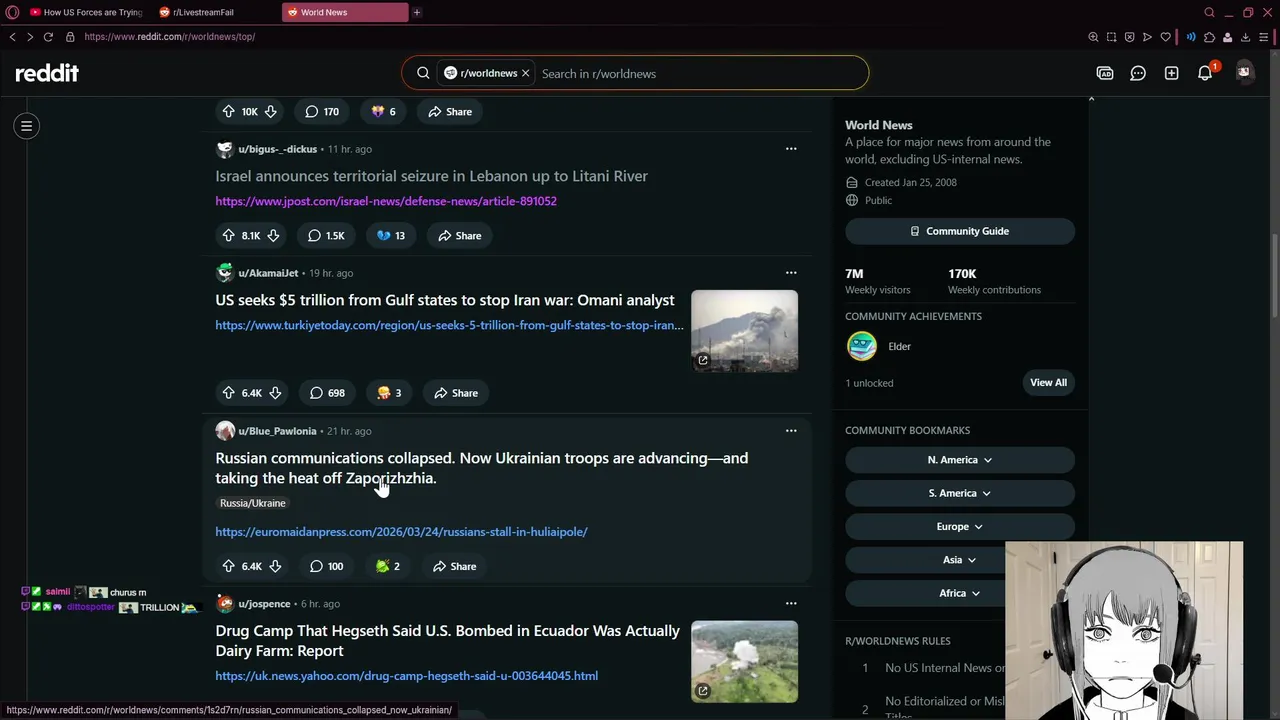This screenshot has width=1280, height=720.
Task: Open options menu for u/jospence post
Action: [x=791, y=604]
